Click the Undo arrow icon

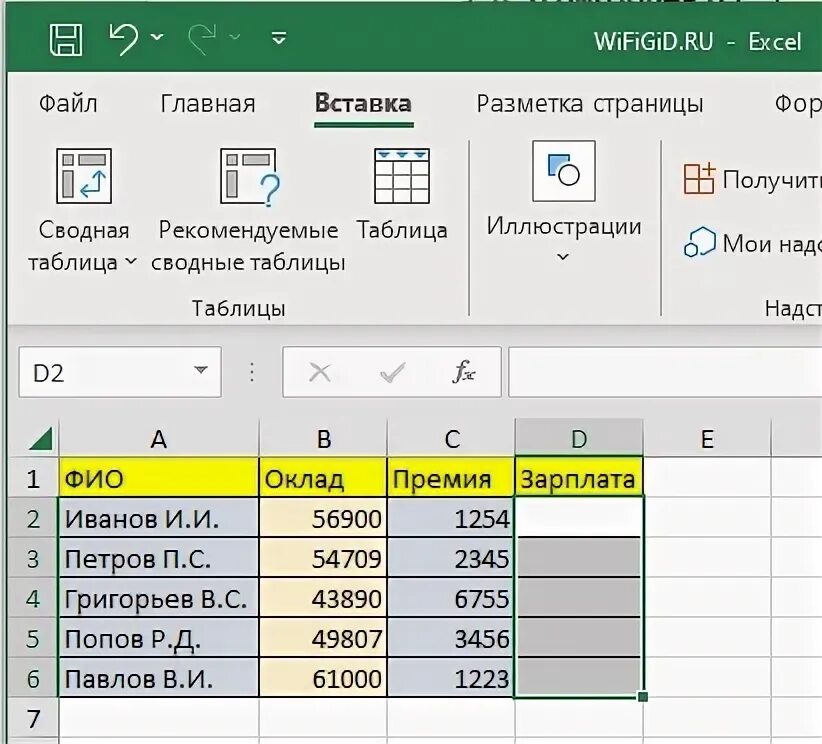pos(124,38)
